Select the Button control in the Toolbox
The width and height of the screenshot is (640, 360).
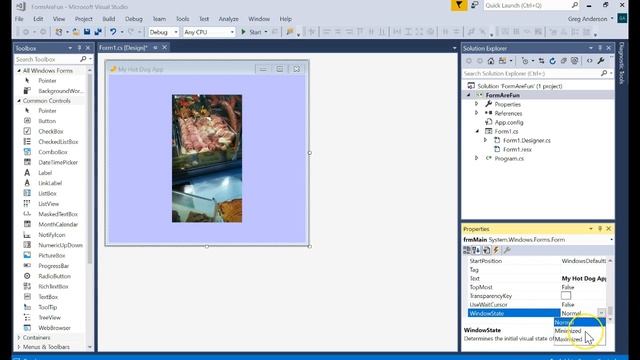pos(47,121)
